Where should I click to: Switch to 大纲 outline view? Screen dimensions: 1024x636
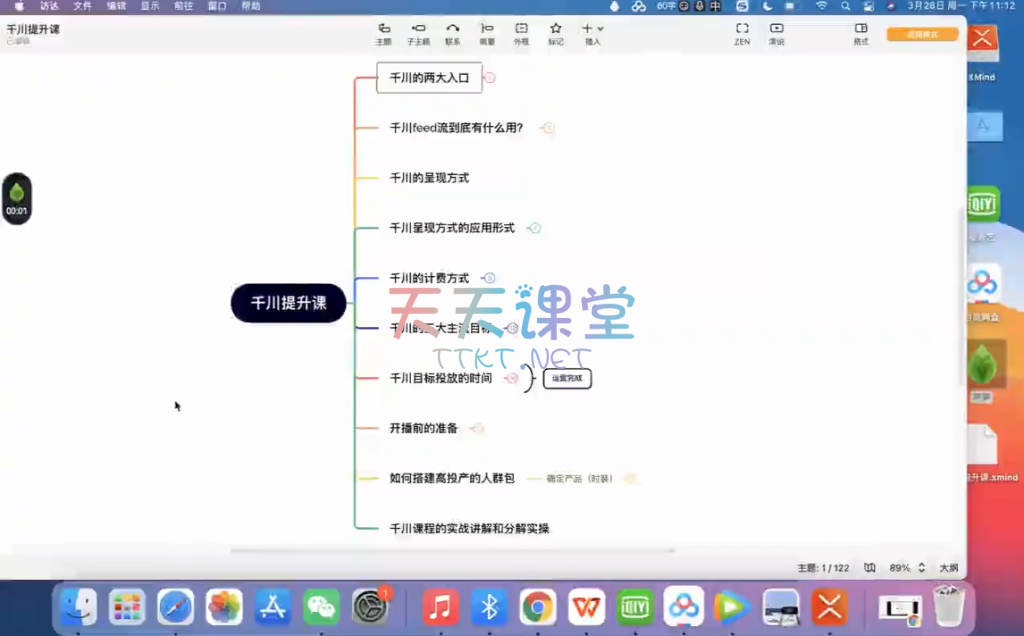[x=948, y=568]
